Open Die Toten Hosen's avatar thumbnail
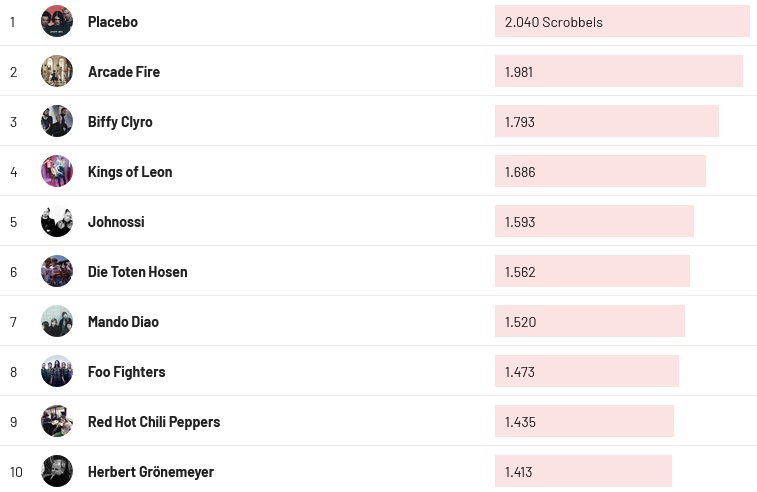This screenshot has width=757, height=492. tap(57, 271)
